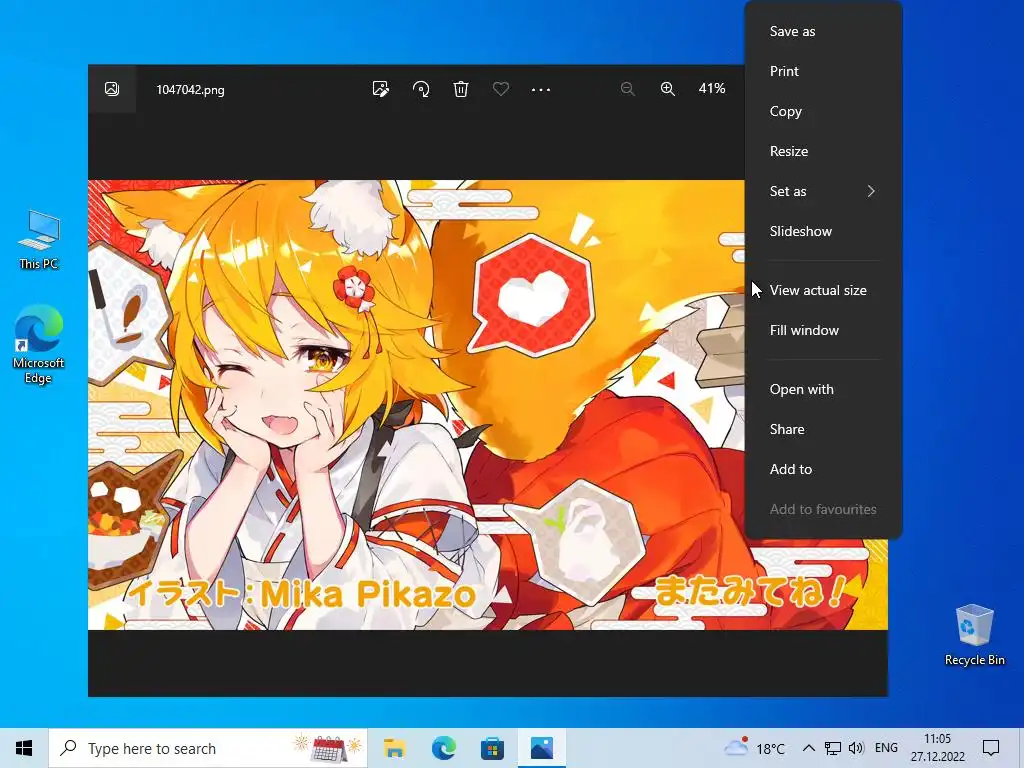Select View actual size
The height and width of the screenshot is (768, 1024).
point(824,290)
